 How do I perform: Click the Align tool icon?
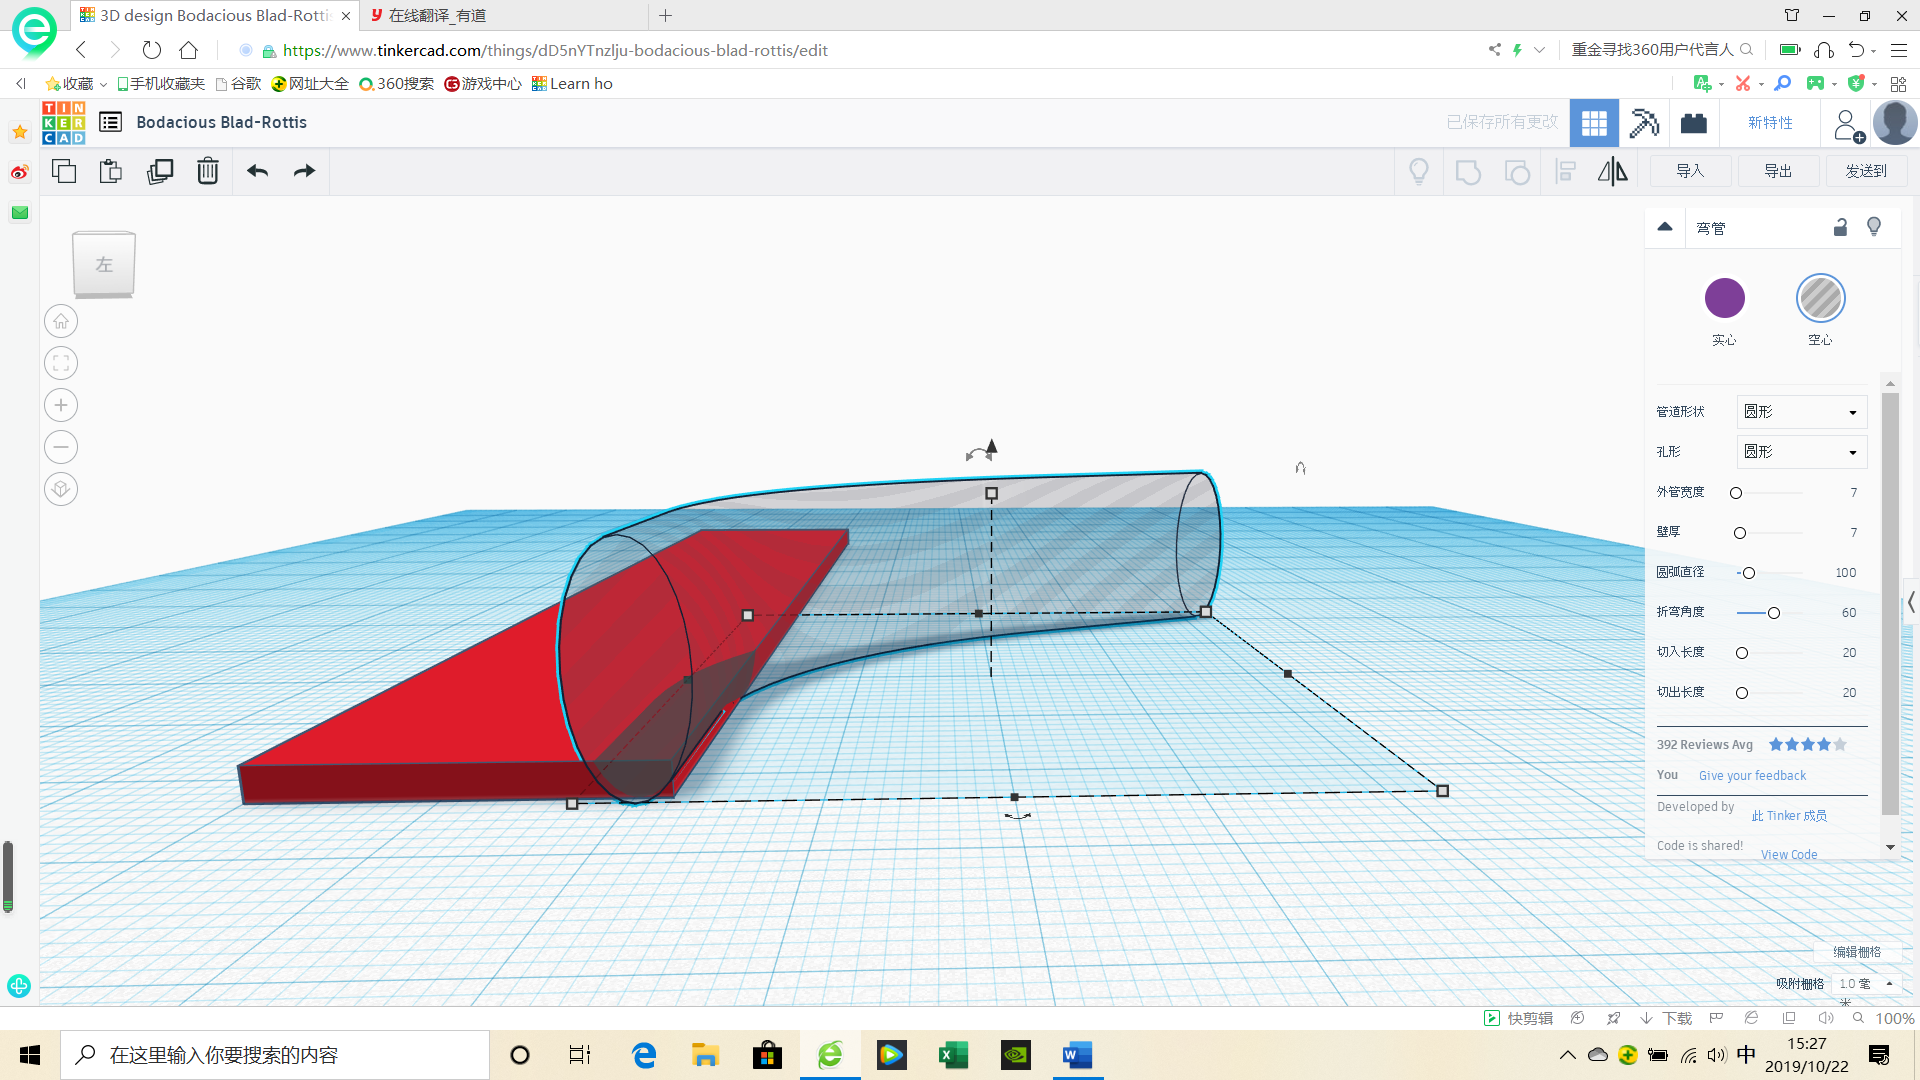pyautogui.click(x=1566, y=172)
